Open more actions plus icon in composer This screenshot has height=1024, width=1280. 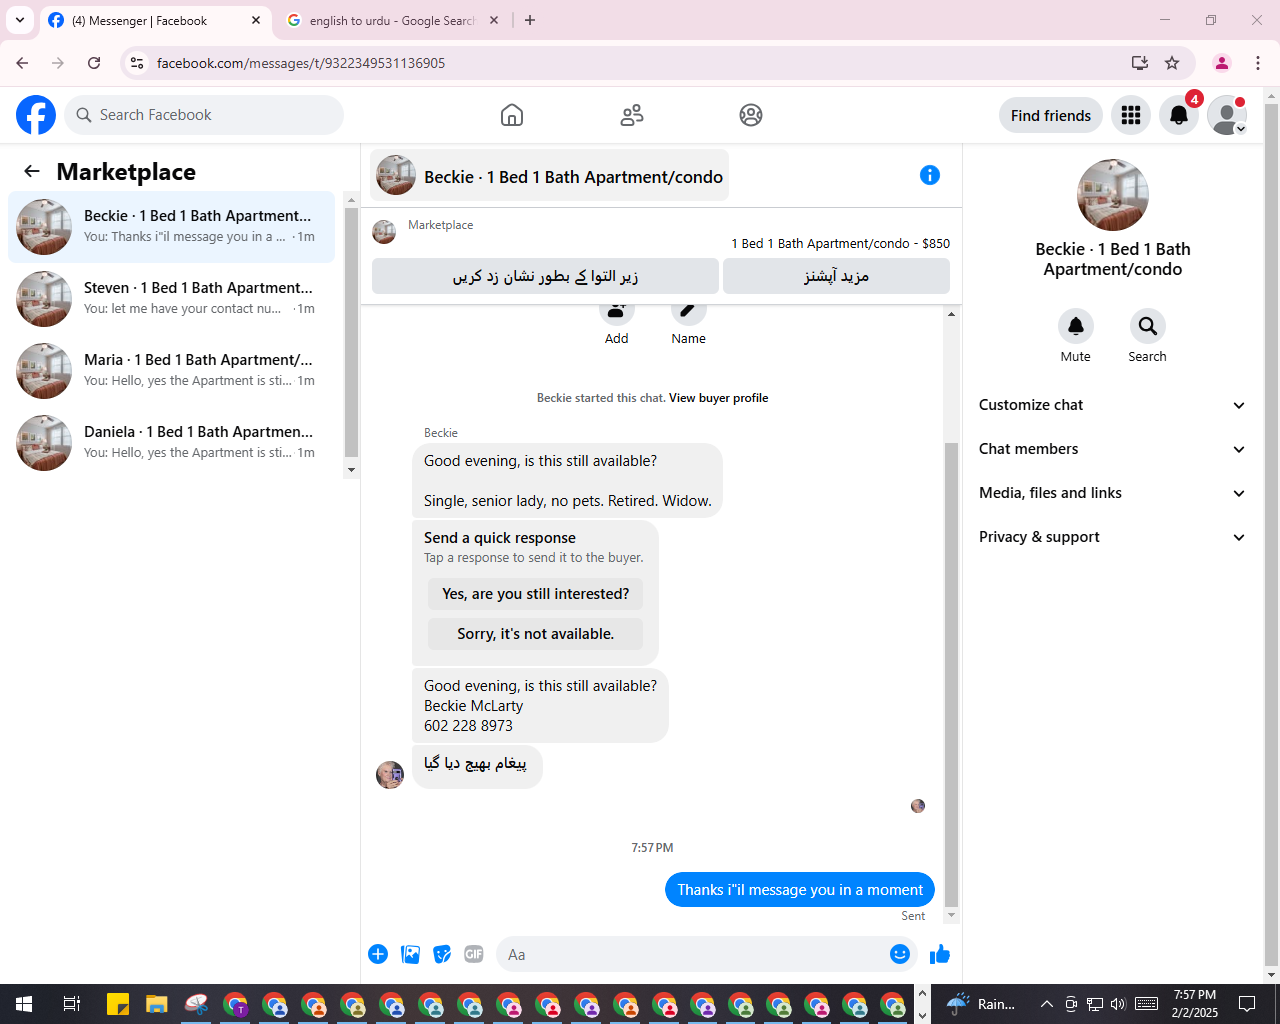pos(378,954)
